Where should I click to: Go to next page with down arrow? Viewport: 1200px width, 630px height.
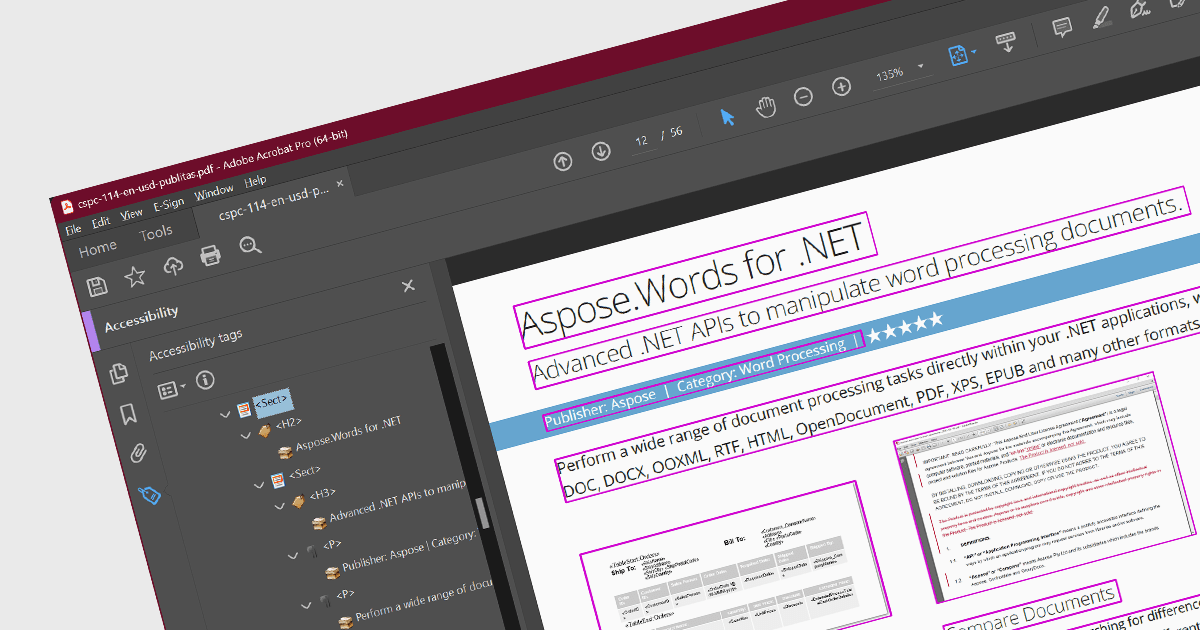(x=600, y=151)
